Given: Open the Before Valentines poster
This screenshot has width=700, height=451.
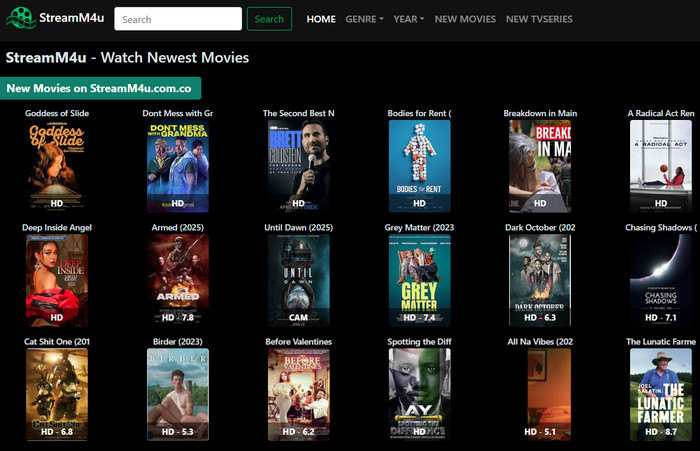Looking at the screenshot, I should 299,395.
